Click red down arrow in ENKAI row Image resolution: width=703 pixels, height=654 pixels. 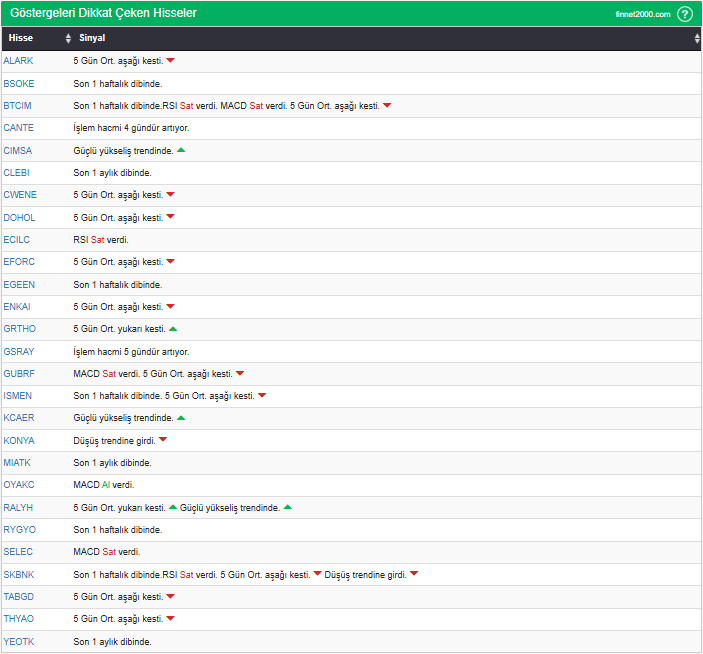pyautogui.click(x=170, y=306)
